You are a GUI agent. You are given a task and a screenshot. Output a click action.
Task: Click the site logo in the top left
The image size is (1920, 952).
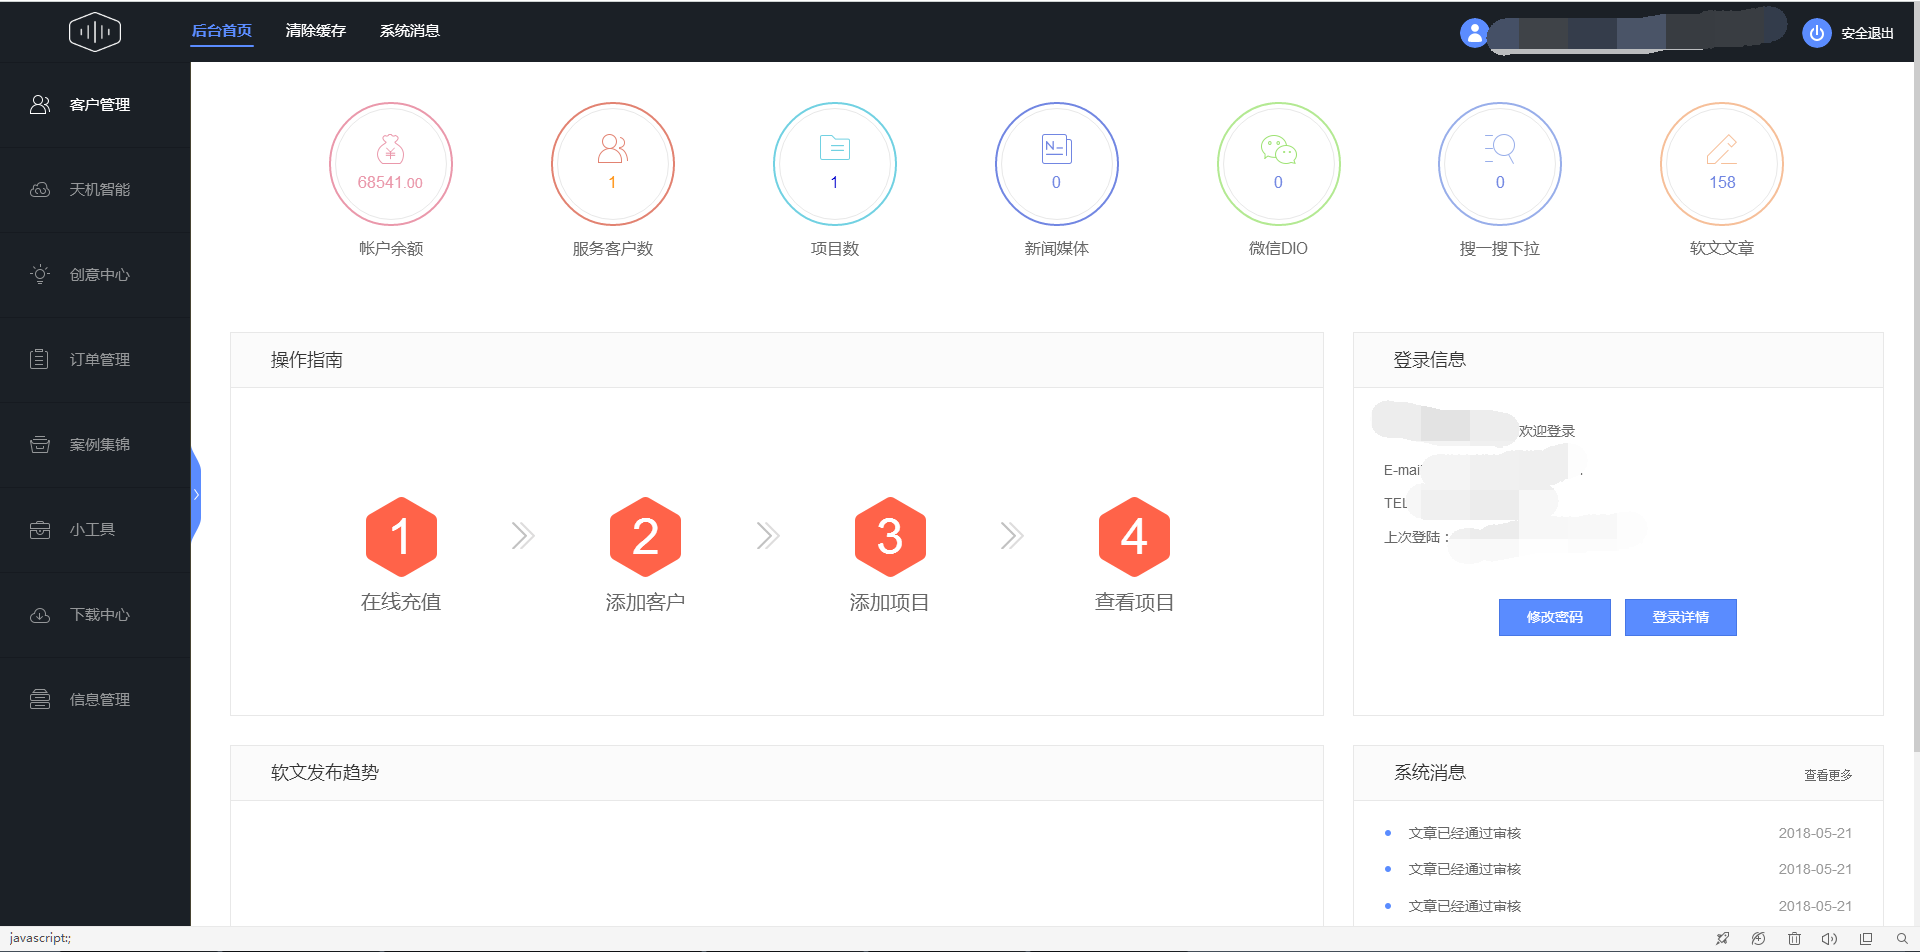pos(95,32)
